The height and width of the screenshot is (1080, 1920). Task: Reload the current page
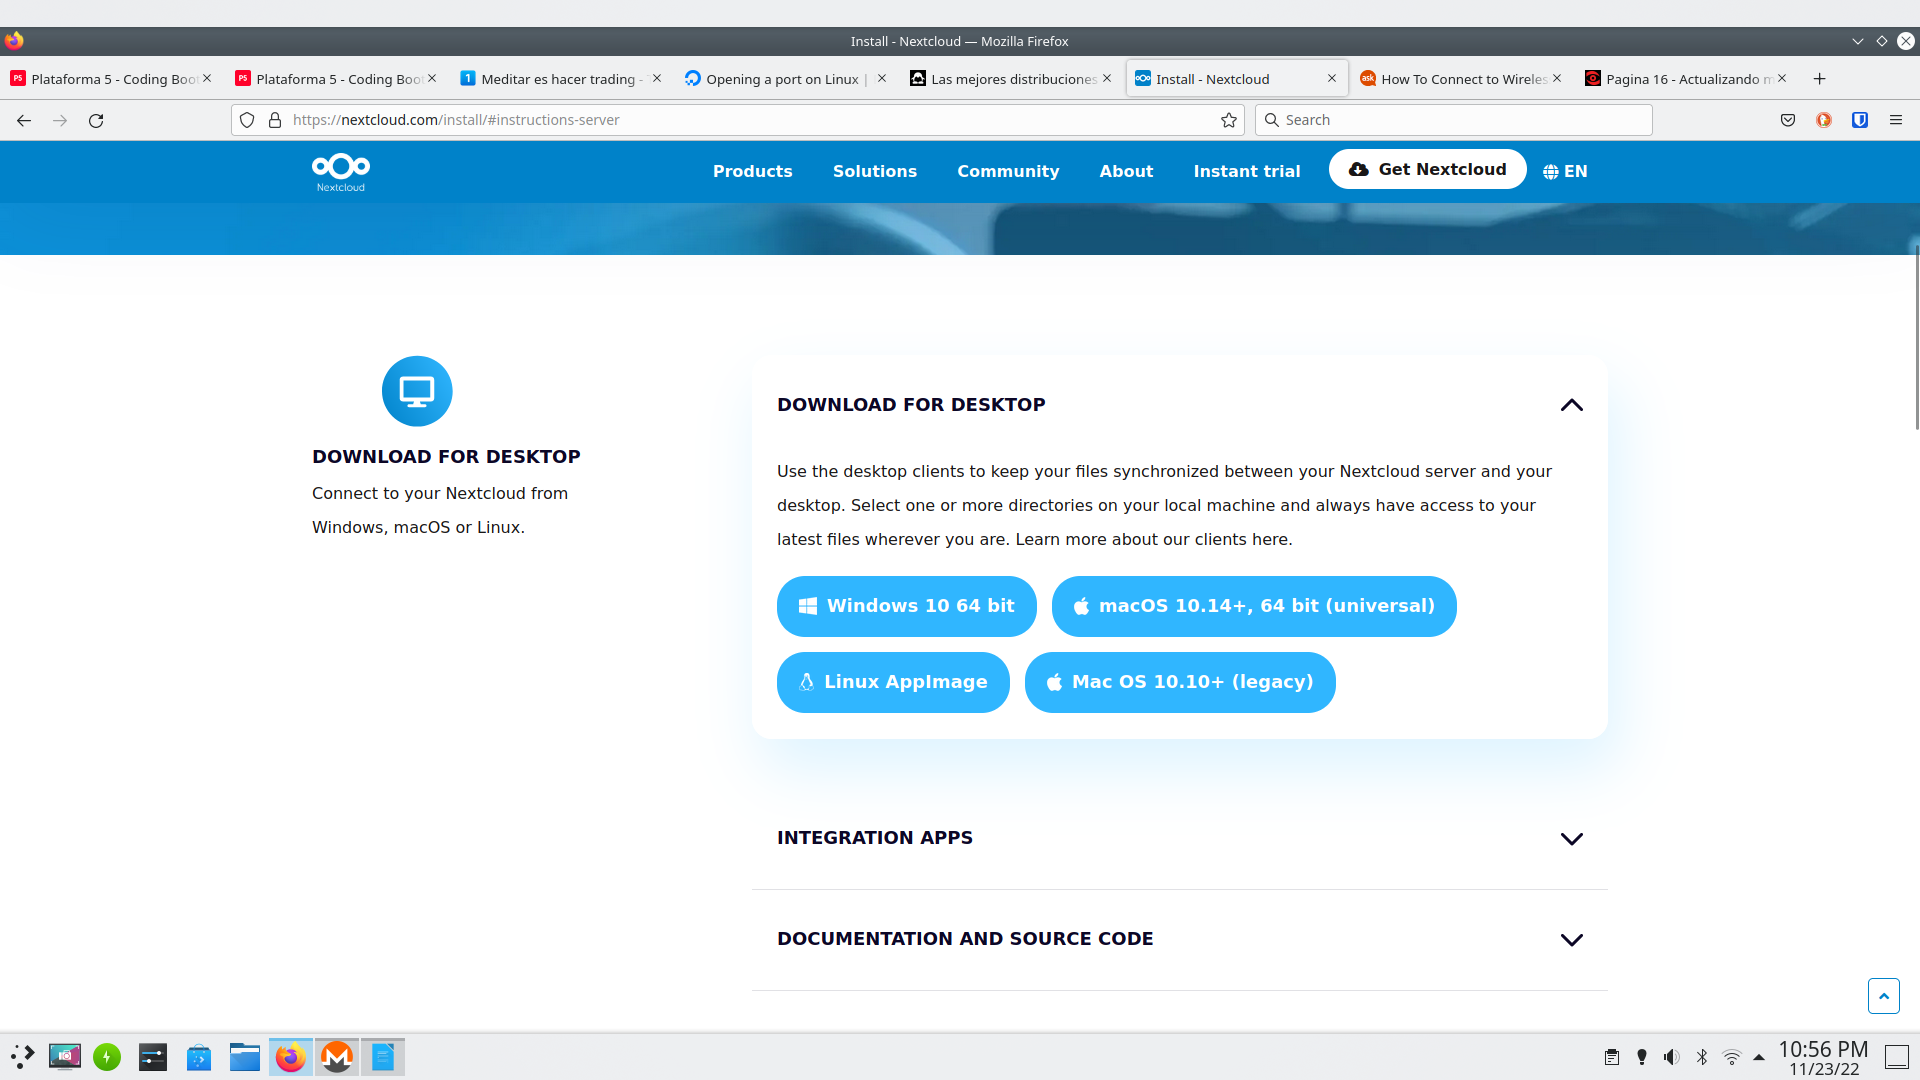(96, 120)
